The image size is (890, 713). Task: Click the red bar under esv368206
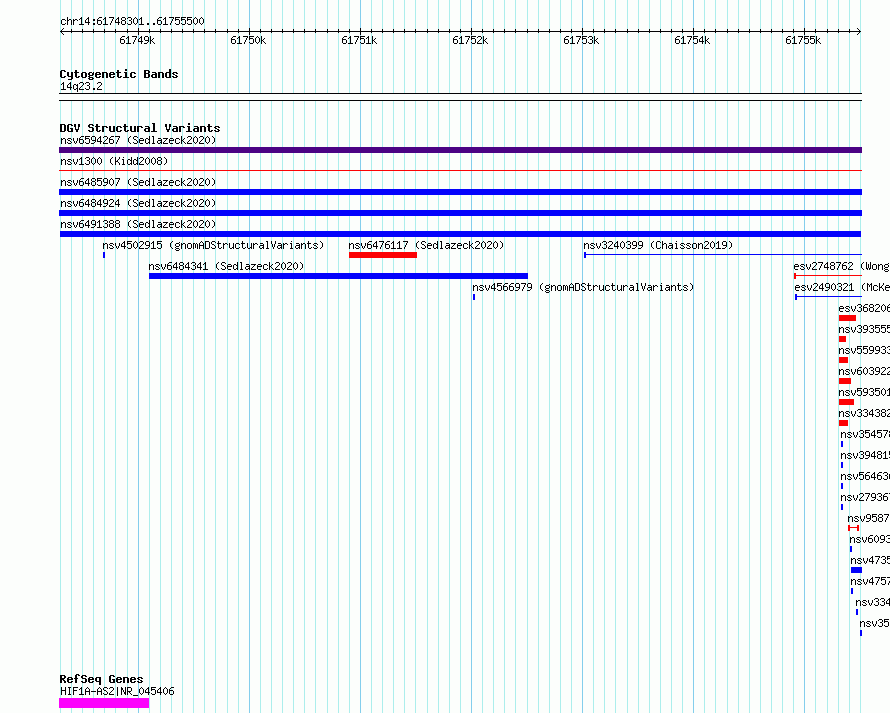pos(847,318)
